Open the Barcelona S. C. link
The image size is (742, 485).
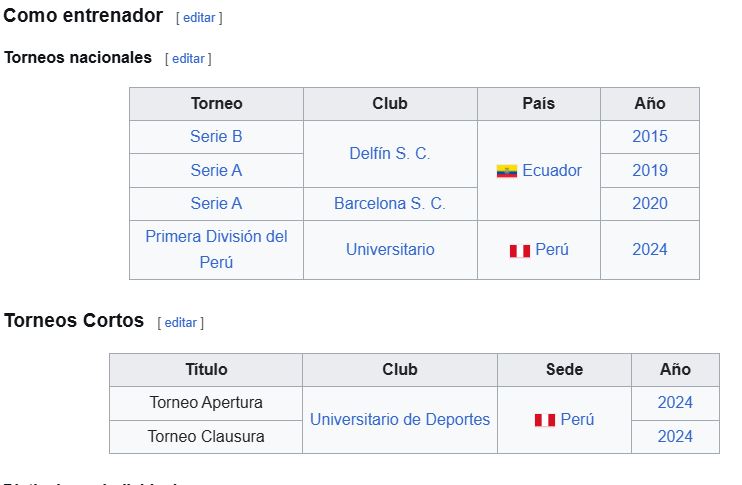(x=390, y=204)
